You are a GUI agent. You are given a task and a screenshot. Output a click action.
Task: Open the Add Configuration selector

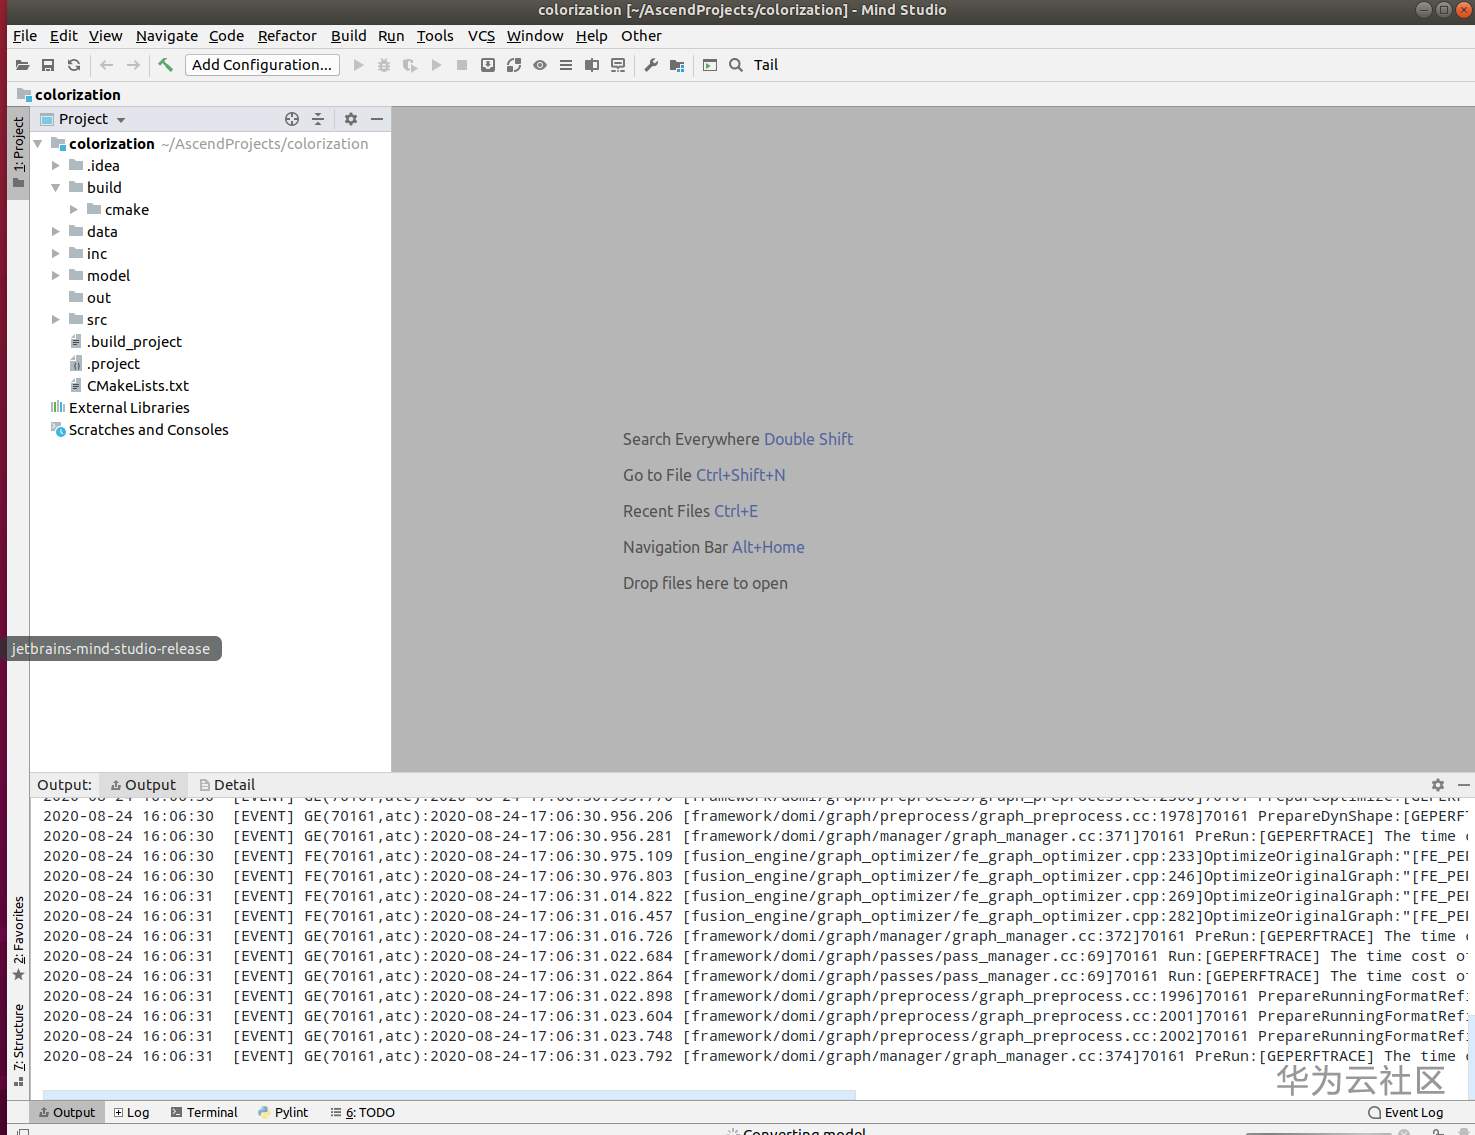coord(262,65)
